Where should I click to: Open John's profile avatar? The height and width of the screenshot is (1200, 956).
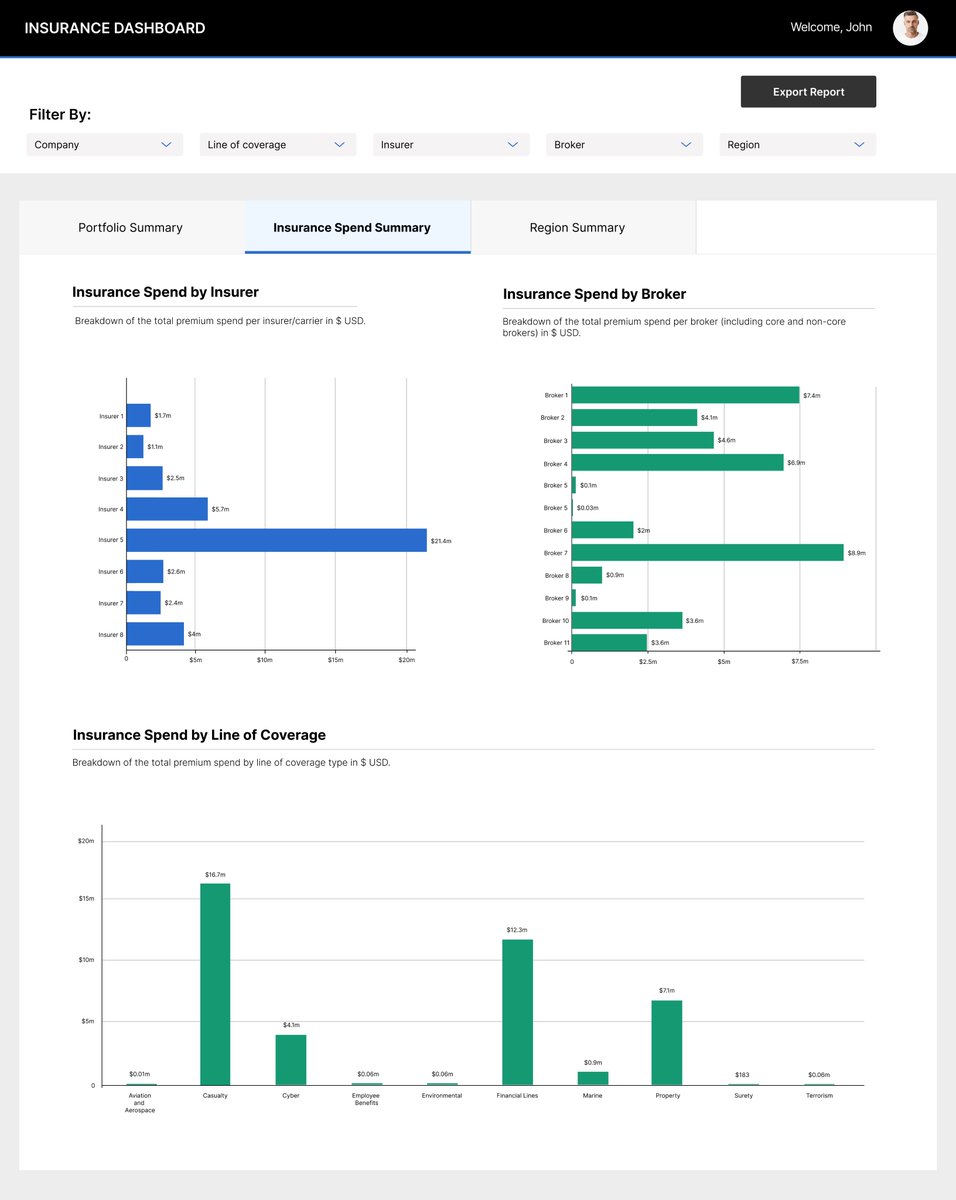pos(910,28)
